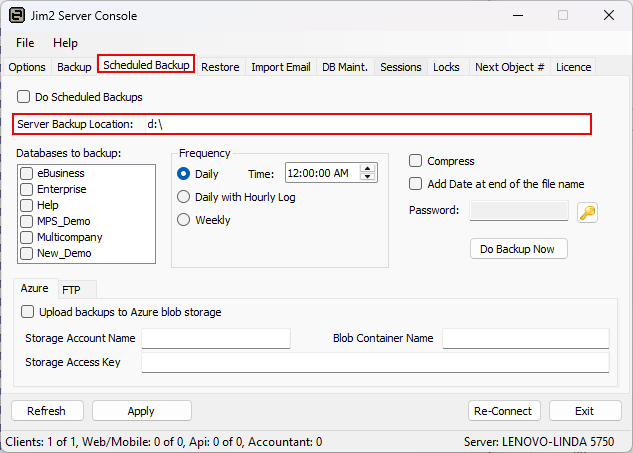The width and height of the screenshot is (633, 453).
Task: Click the Refresh button
Action: click(x=47, y=411)
